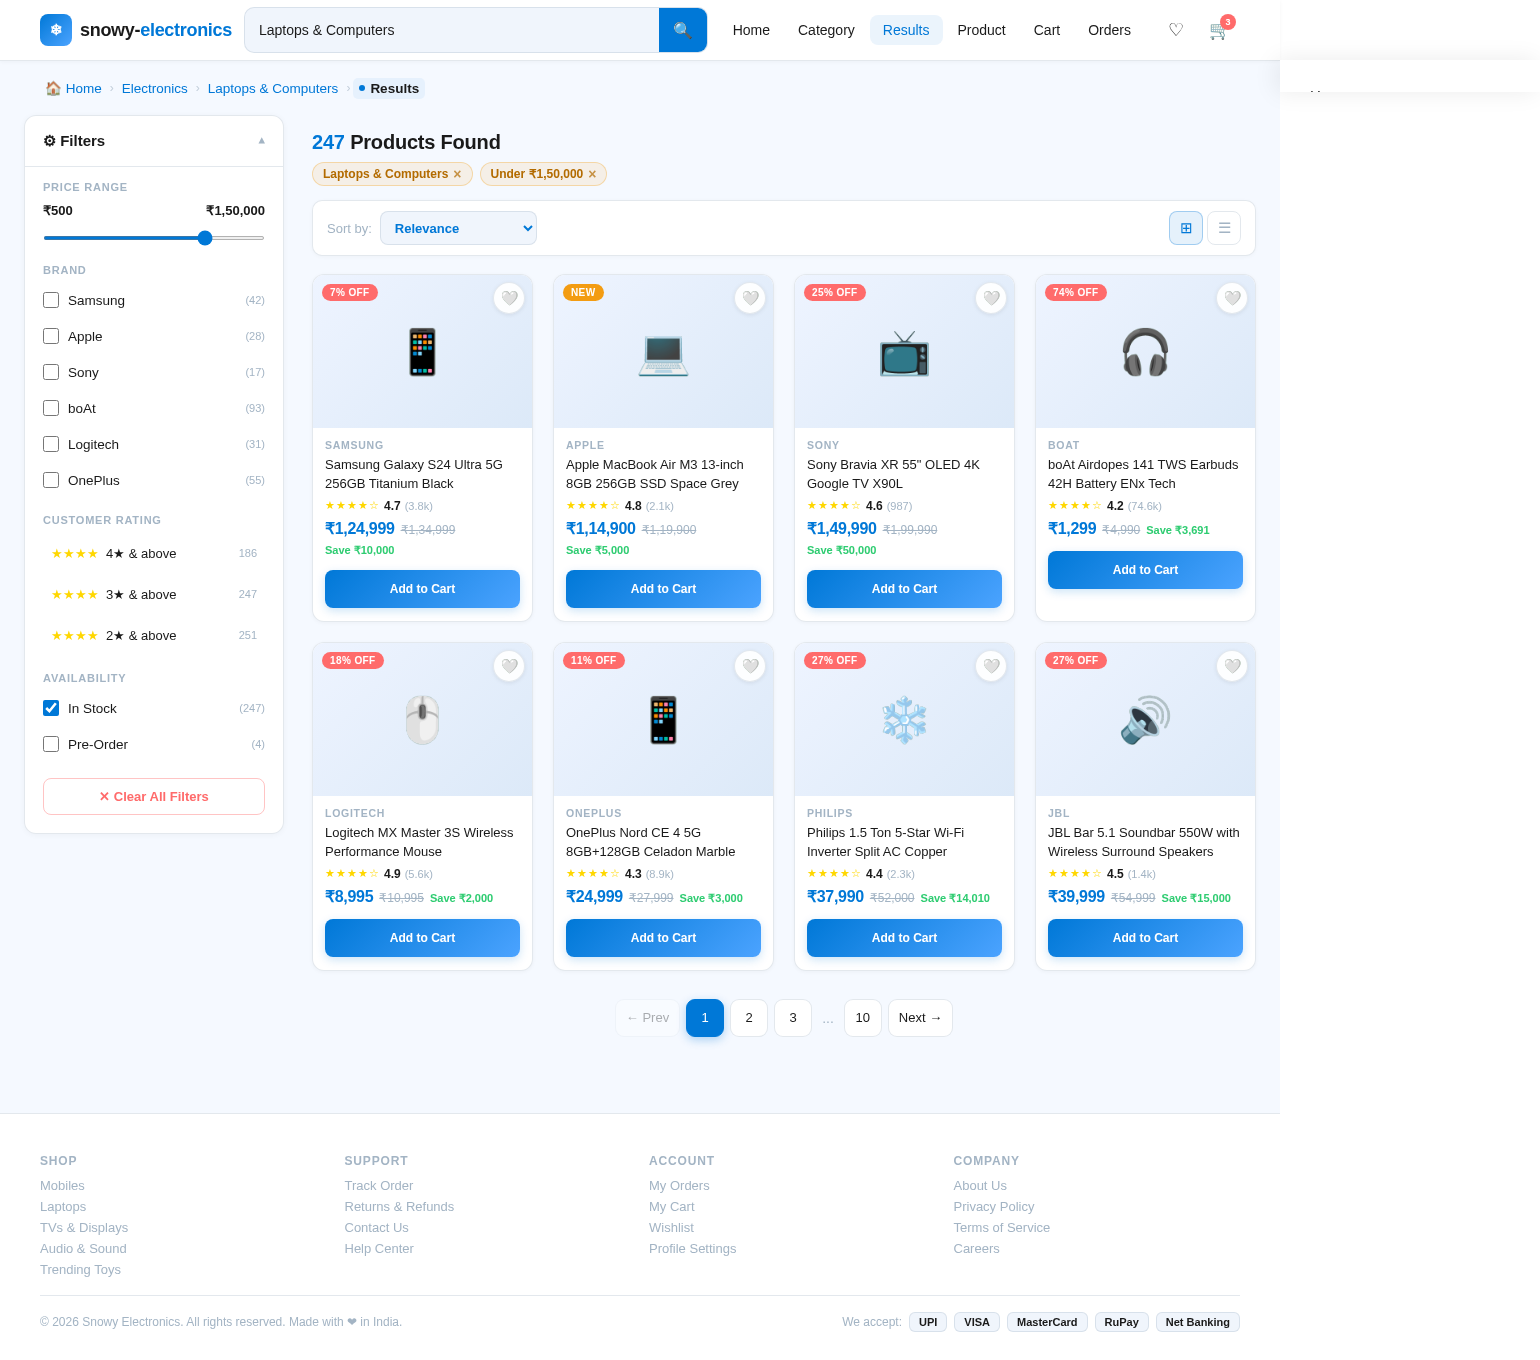The height and width of the screenshot is (1360, 1540).
Task: Wishlist heart on Apple MacBook Air card
Action: pyautogui.click(x=750, y=298)
